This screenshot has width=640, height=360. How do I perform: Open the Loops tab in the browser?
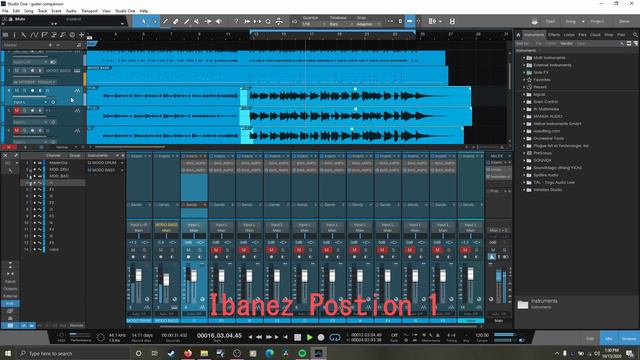[x=569, y=35]
